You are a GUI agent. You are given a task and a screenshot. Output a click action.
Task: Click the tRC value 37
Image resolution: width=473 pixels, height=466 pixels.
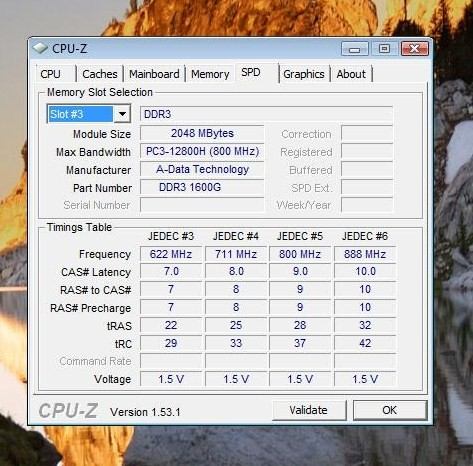coord(300,343)
